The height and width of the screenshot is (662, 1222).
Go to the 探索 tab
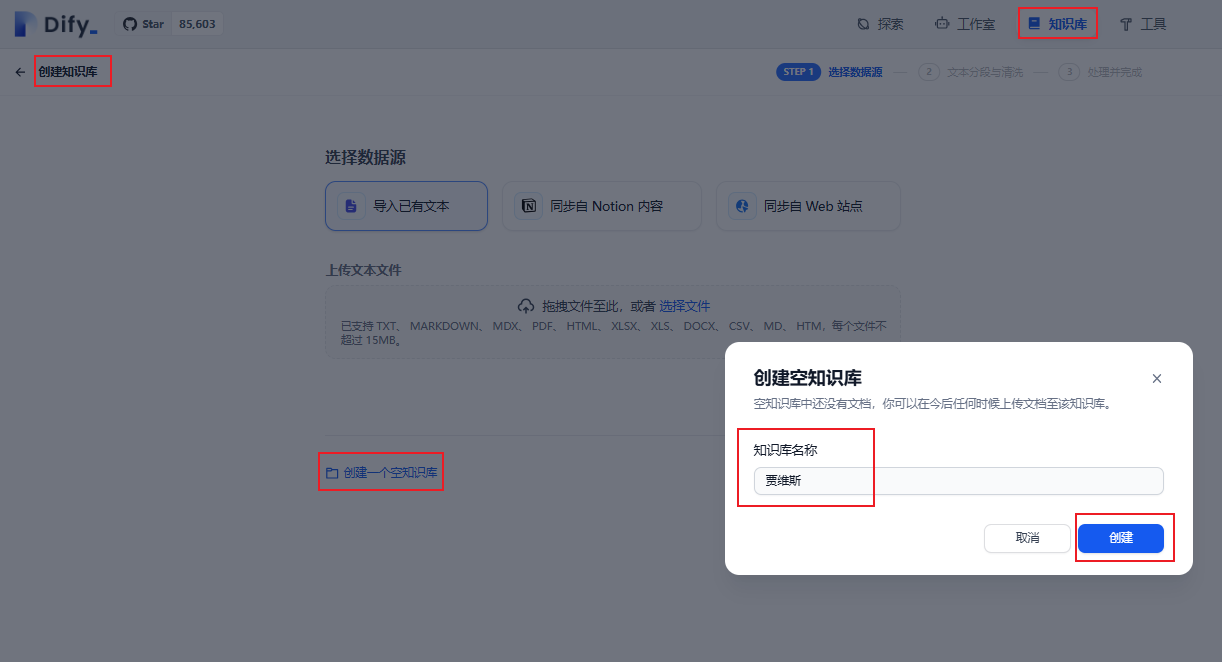(881, 24)
